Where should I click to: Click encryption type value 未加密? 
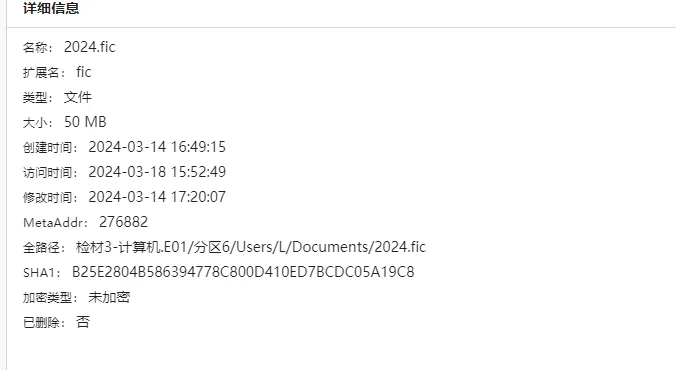click(109, 297)
